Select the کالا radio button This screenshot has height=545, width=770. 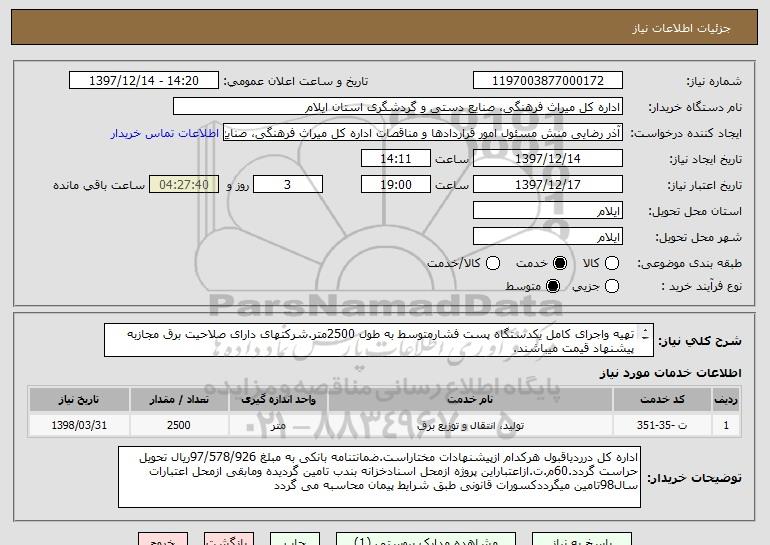pyautogui.click(x=612, y=263)
